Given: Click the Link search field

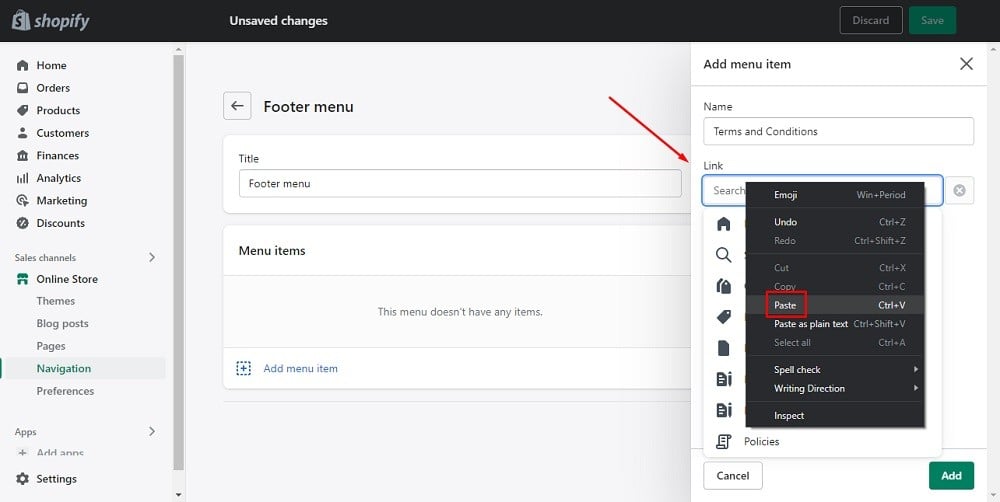Looking at the screenshot, I should pos(822,190).
